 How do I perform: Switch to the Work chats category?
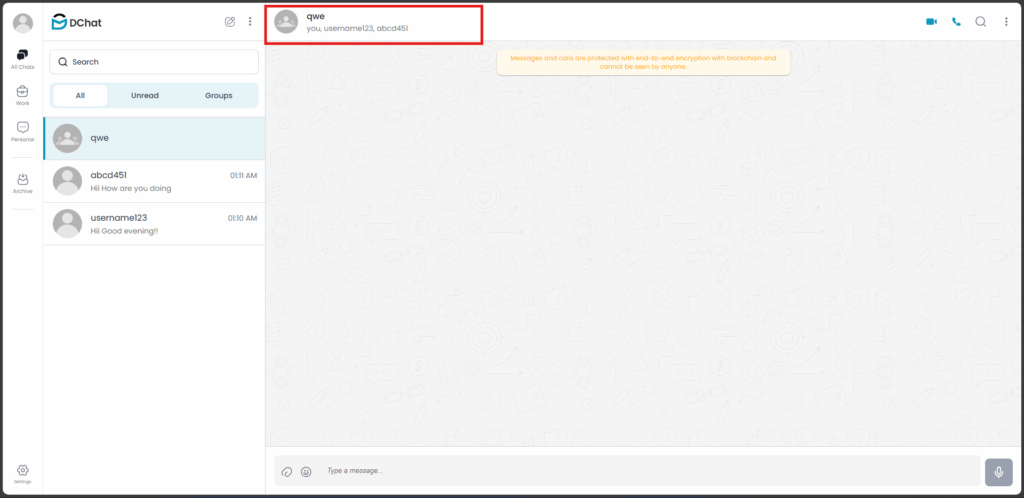point(22,95)
